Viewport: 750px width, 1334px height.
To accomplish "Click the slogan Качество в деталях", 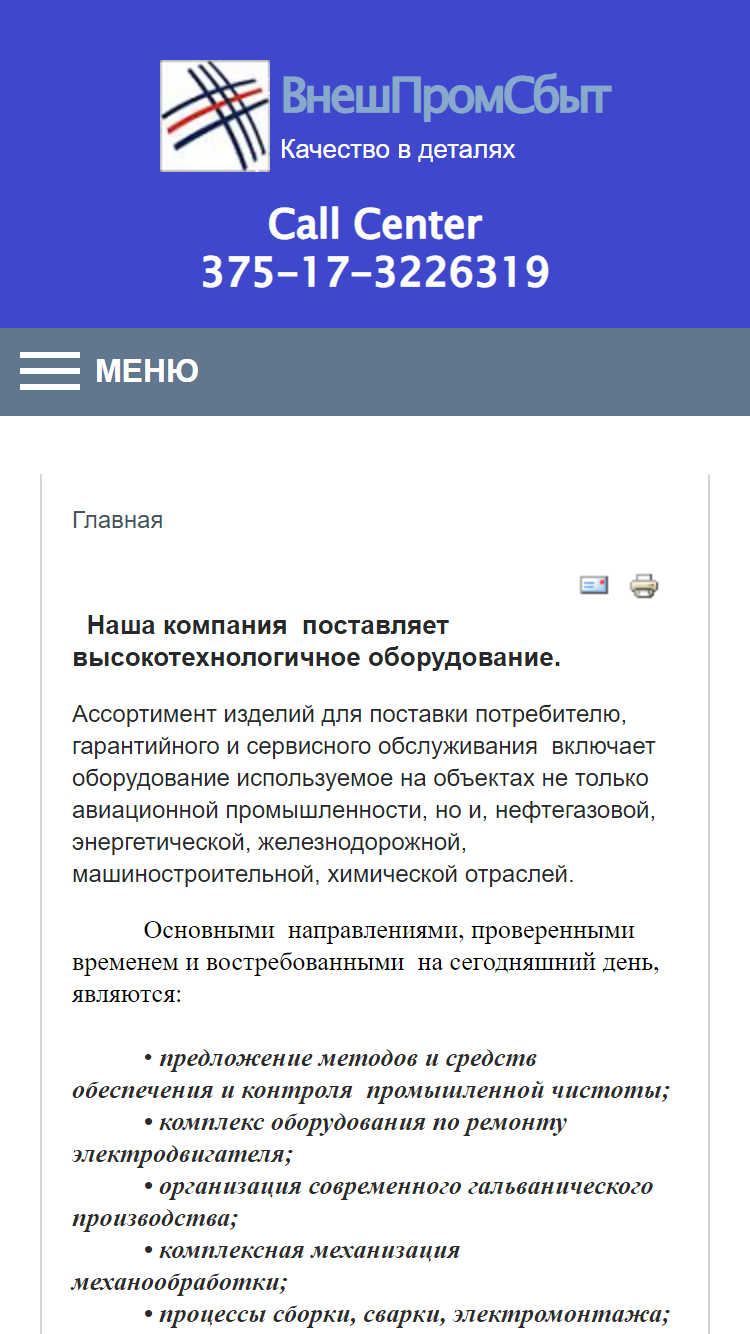I will [398, 150].
